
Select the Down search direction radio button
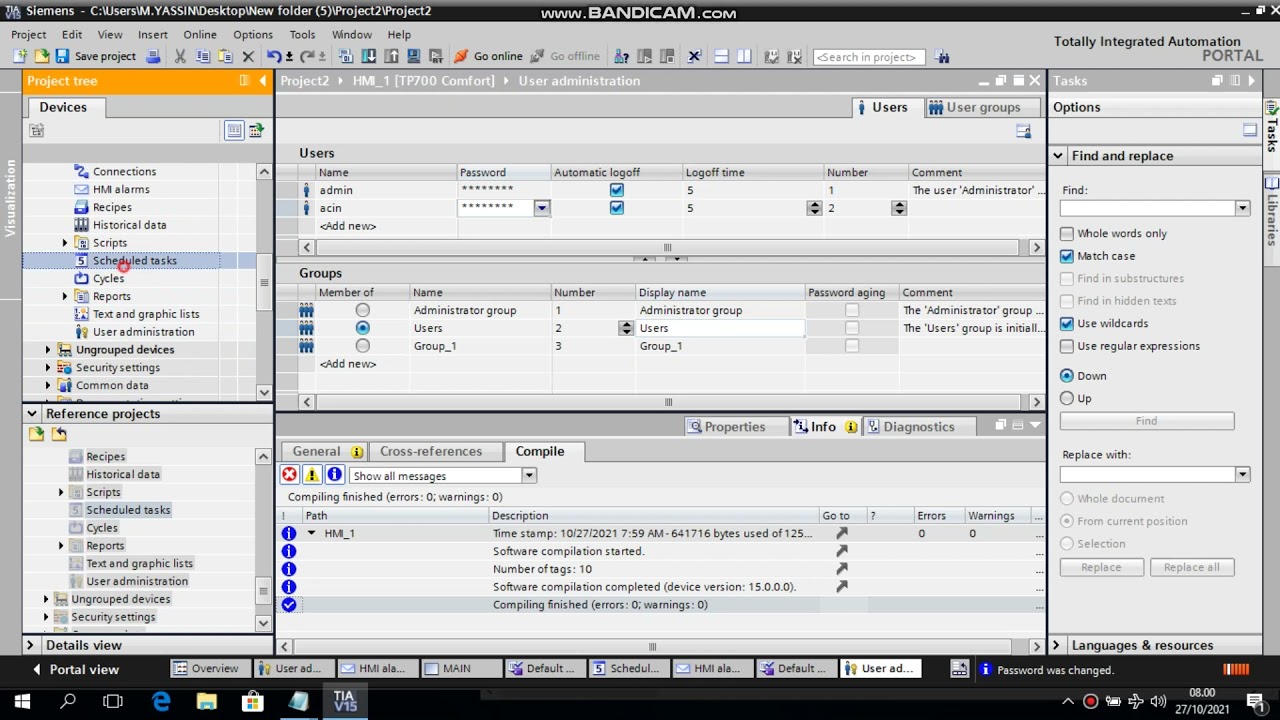click(x=1067, y=376)
